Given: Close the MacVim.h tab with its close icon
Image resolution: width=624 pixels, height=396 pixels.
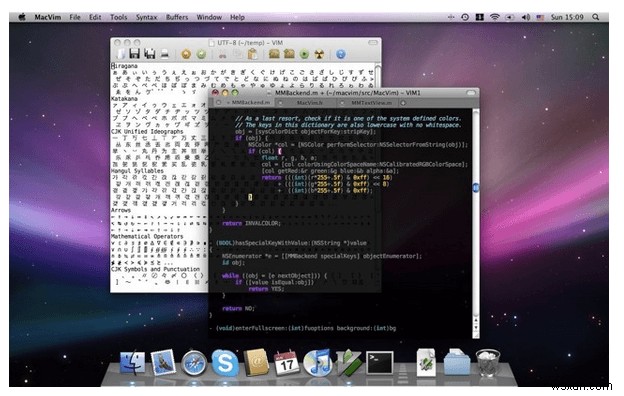Looking at the screenshot, I should pos(280,103).
